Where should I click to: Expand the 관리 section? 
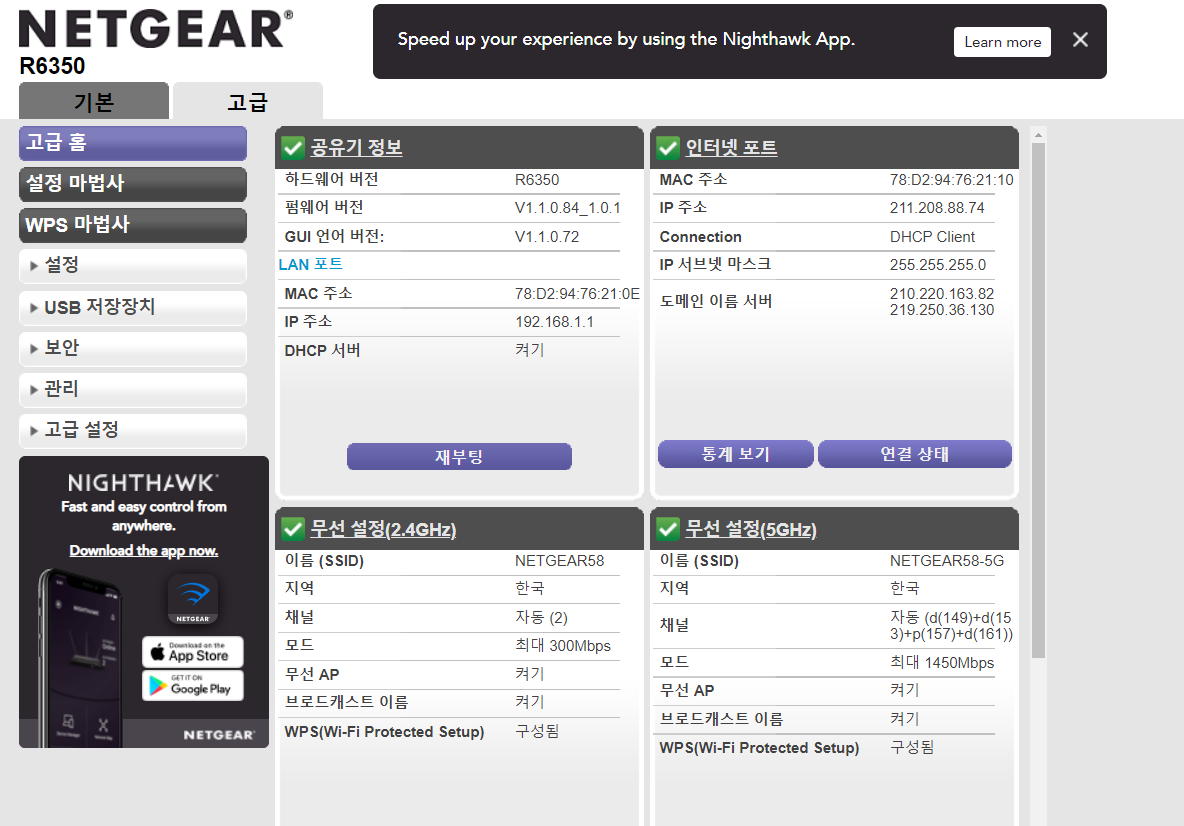(133, 390)
